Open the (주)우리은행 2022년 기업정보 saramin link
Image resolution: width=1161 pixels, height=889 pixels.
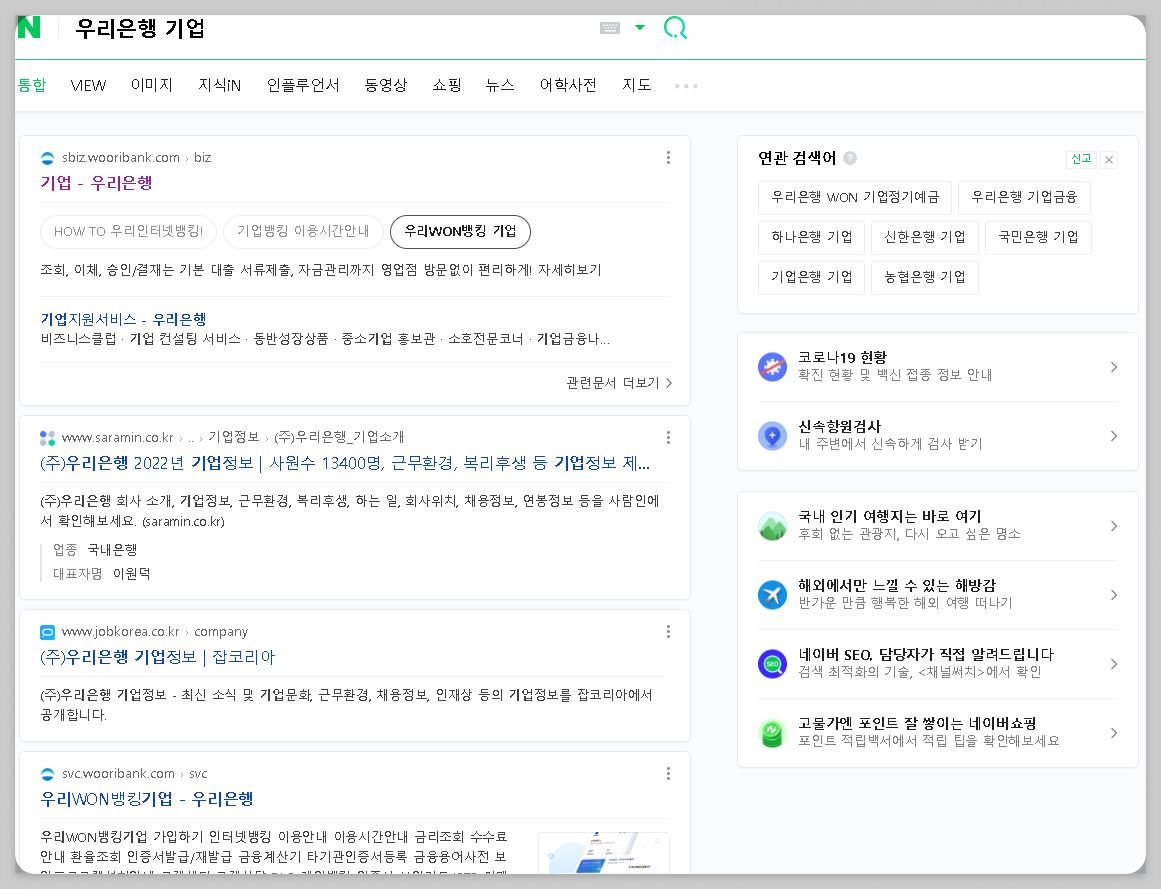pos(345,463)
